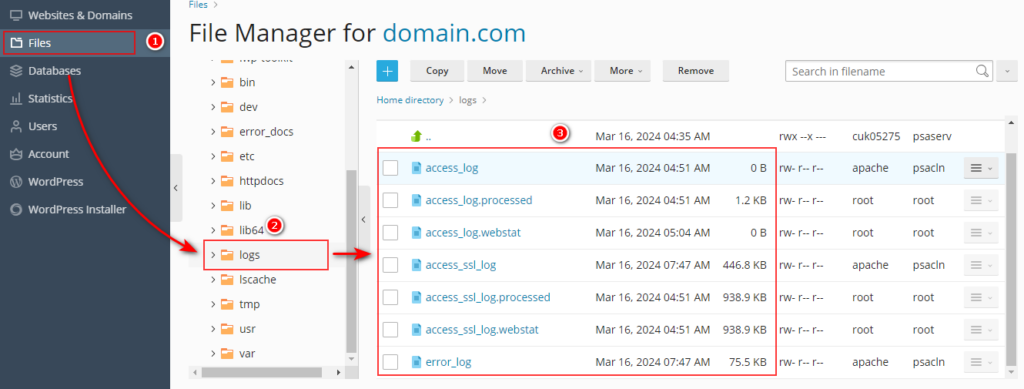The width and height of the screenshot is (1024, 389).
Task: Check the error_log checkbox
Action: point(391,362)
